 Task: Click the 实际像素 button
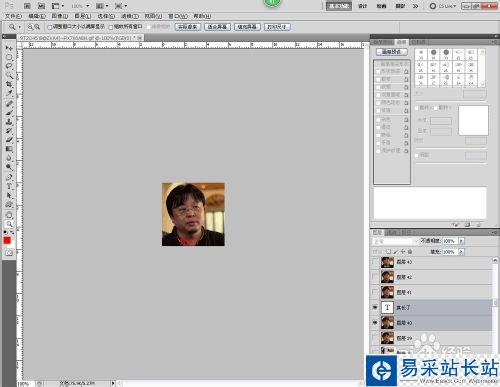(188, 27)
